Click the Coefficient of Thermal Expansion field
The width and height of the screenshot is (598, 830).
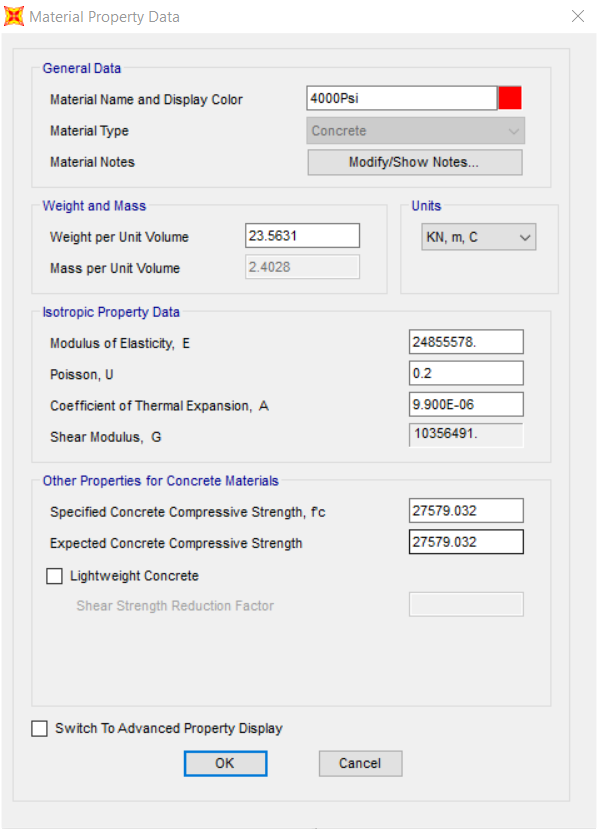pos(466,404)
